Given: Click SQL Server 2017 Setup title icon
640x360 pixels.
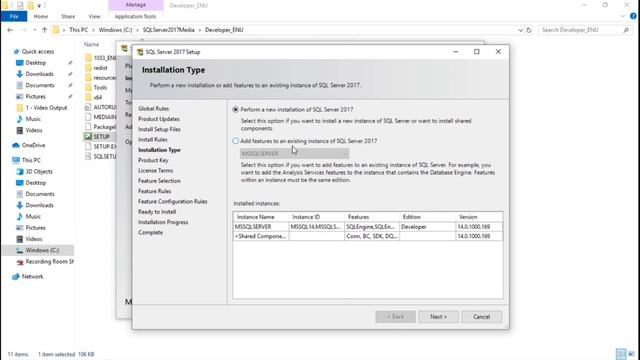Looking at the screenshot, I should (x=140, y=52).
